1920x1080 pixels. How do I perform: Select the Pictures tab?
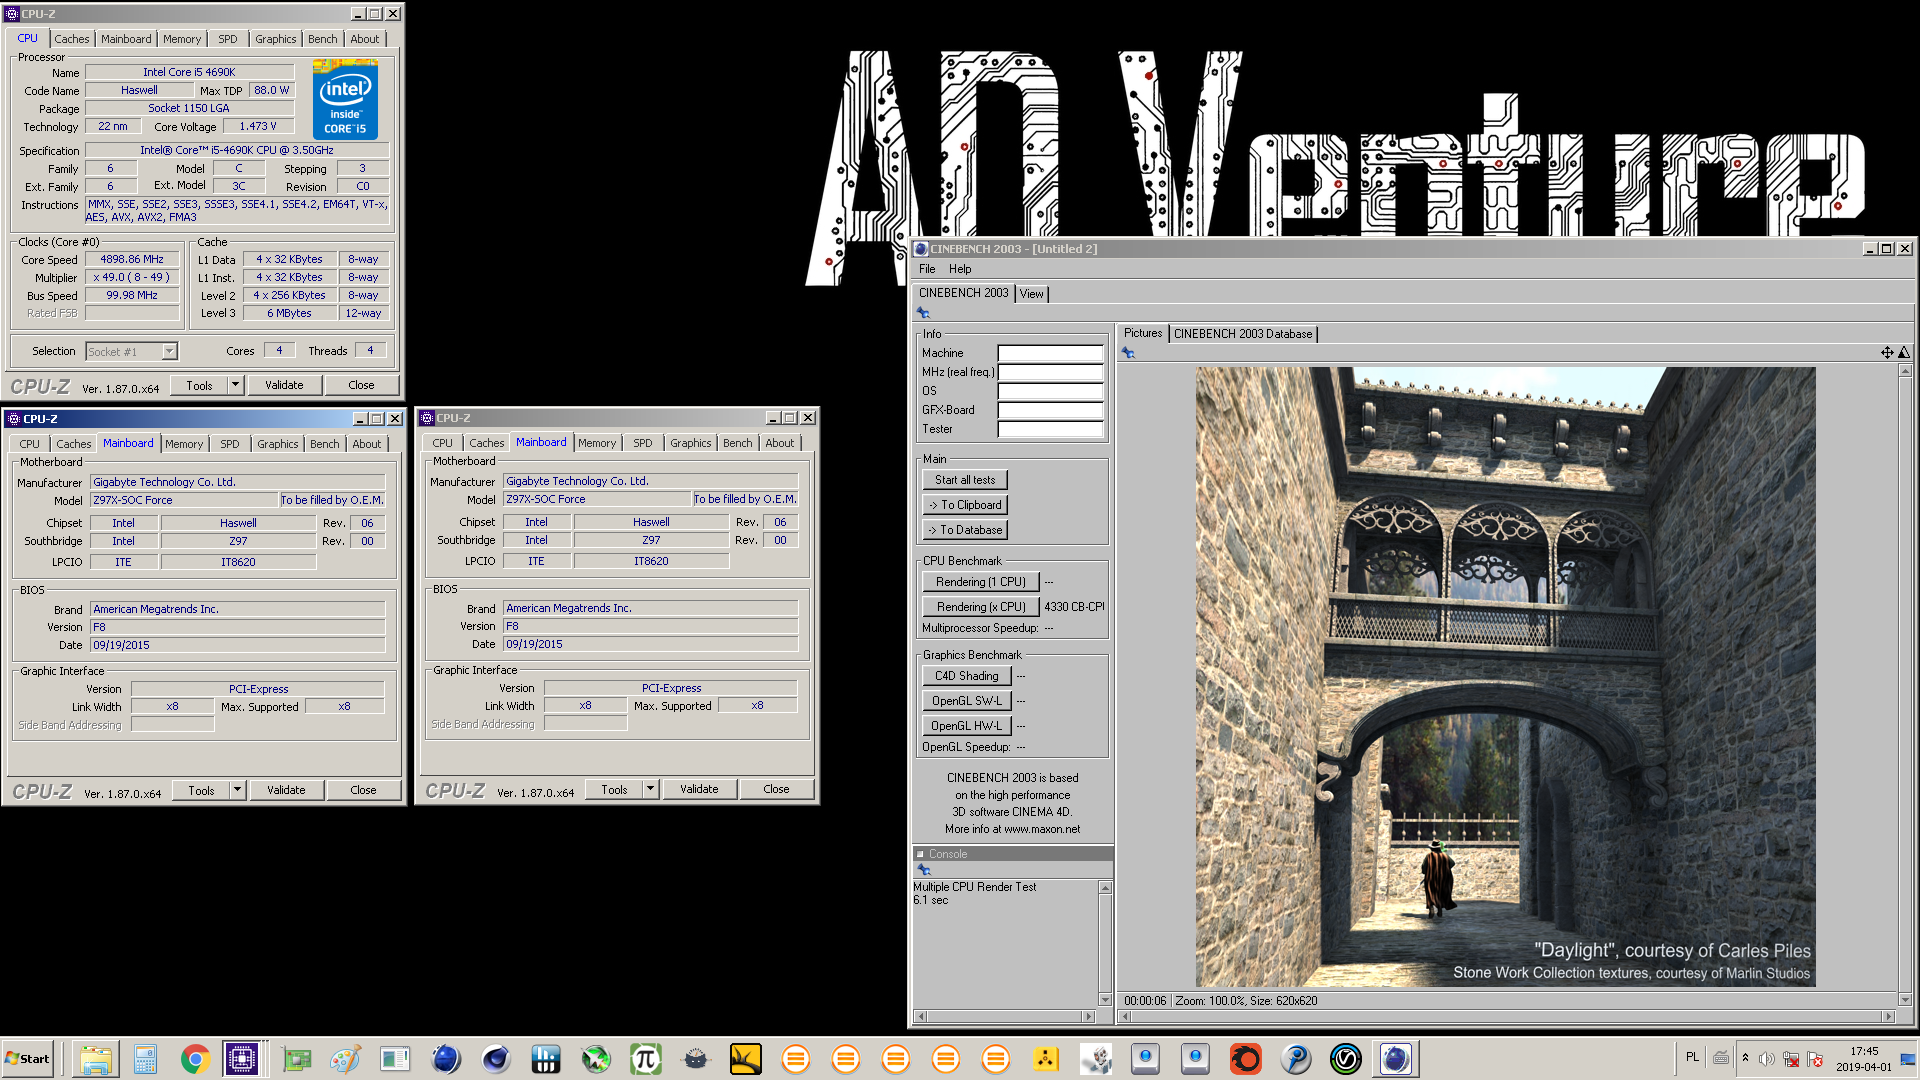(1142, 333)
